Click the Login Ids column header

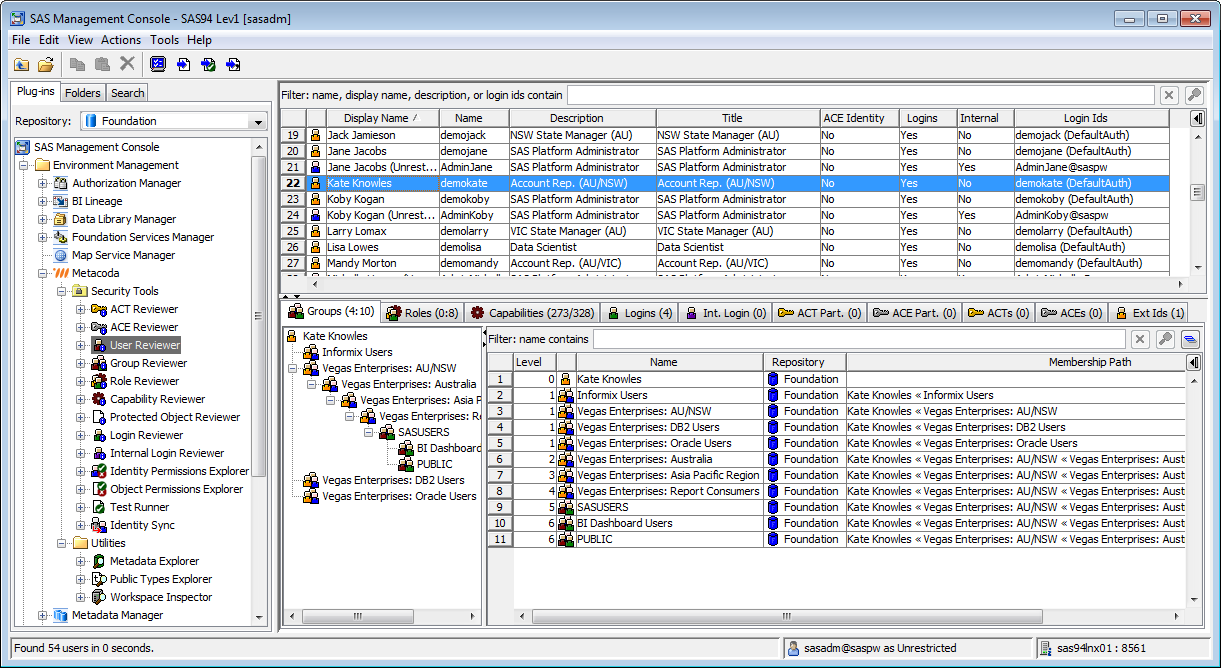coord(1092,118)
